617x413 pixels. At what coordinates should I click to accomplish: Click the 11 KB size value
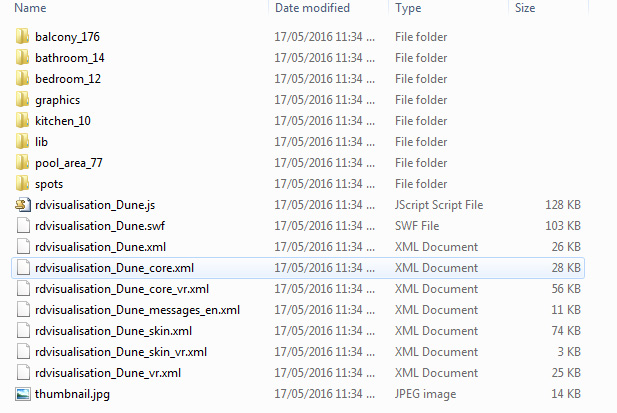[x=566, y=310]
